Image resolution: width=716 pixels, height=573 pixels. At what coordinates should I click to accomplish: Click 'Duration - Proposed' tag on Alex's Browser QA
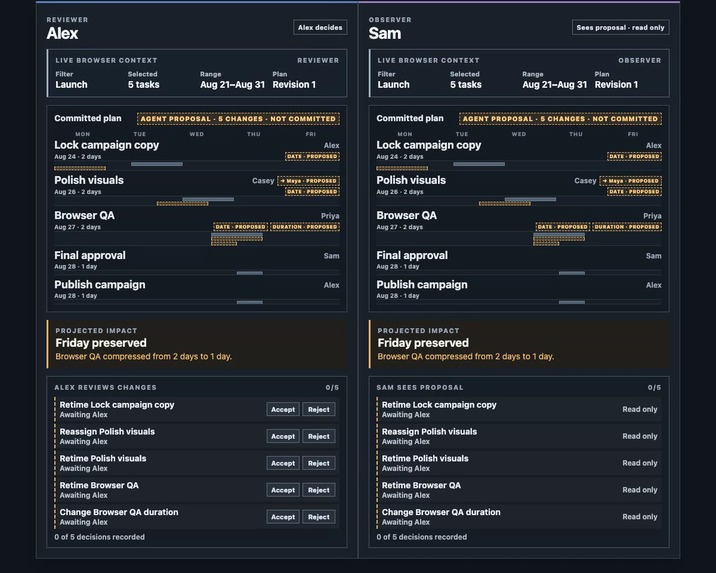point(305,227)
